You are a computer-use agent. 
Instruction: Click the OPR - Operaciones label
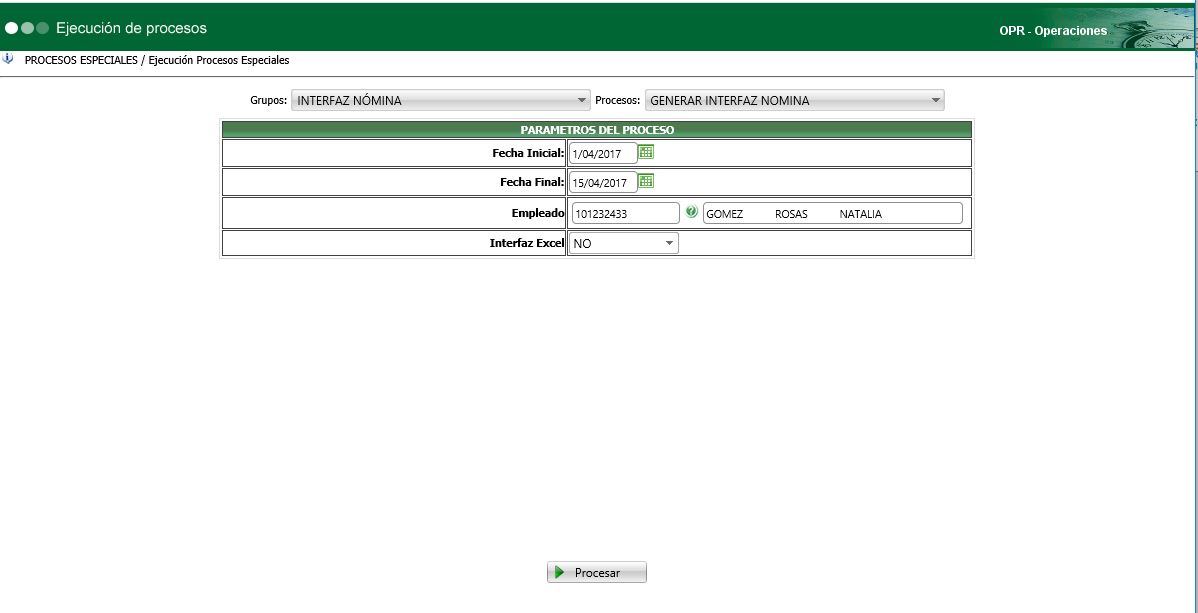[1053, 31]
